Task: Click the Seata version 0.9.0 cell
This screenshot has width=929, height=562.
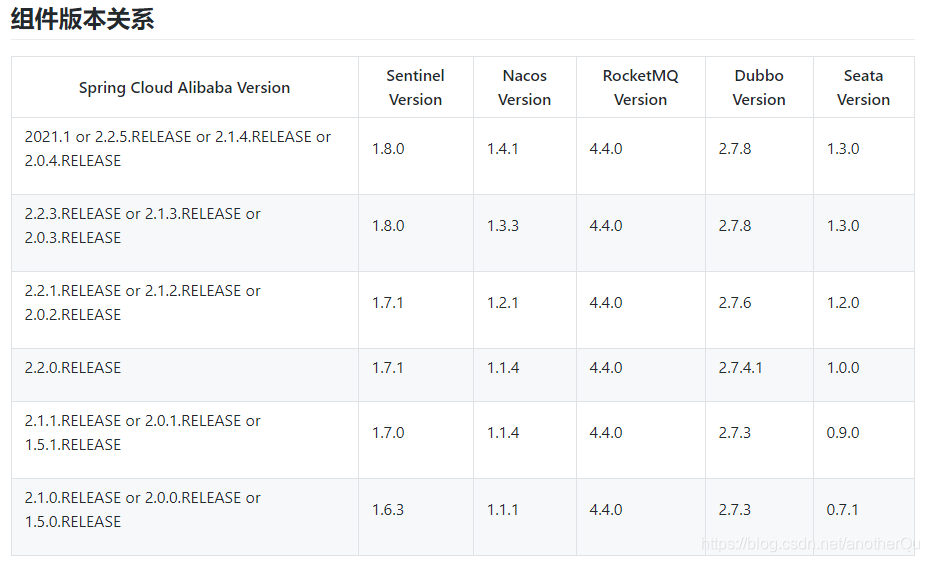Action: coord(863,440)
